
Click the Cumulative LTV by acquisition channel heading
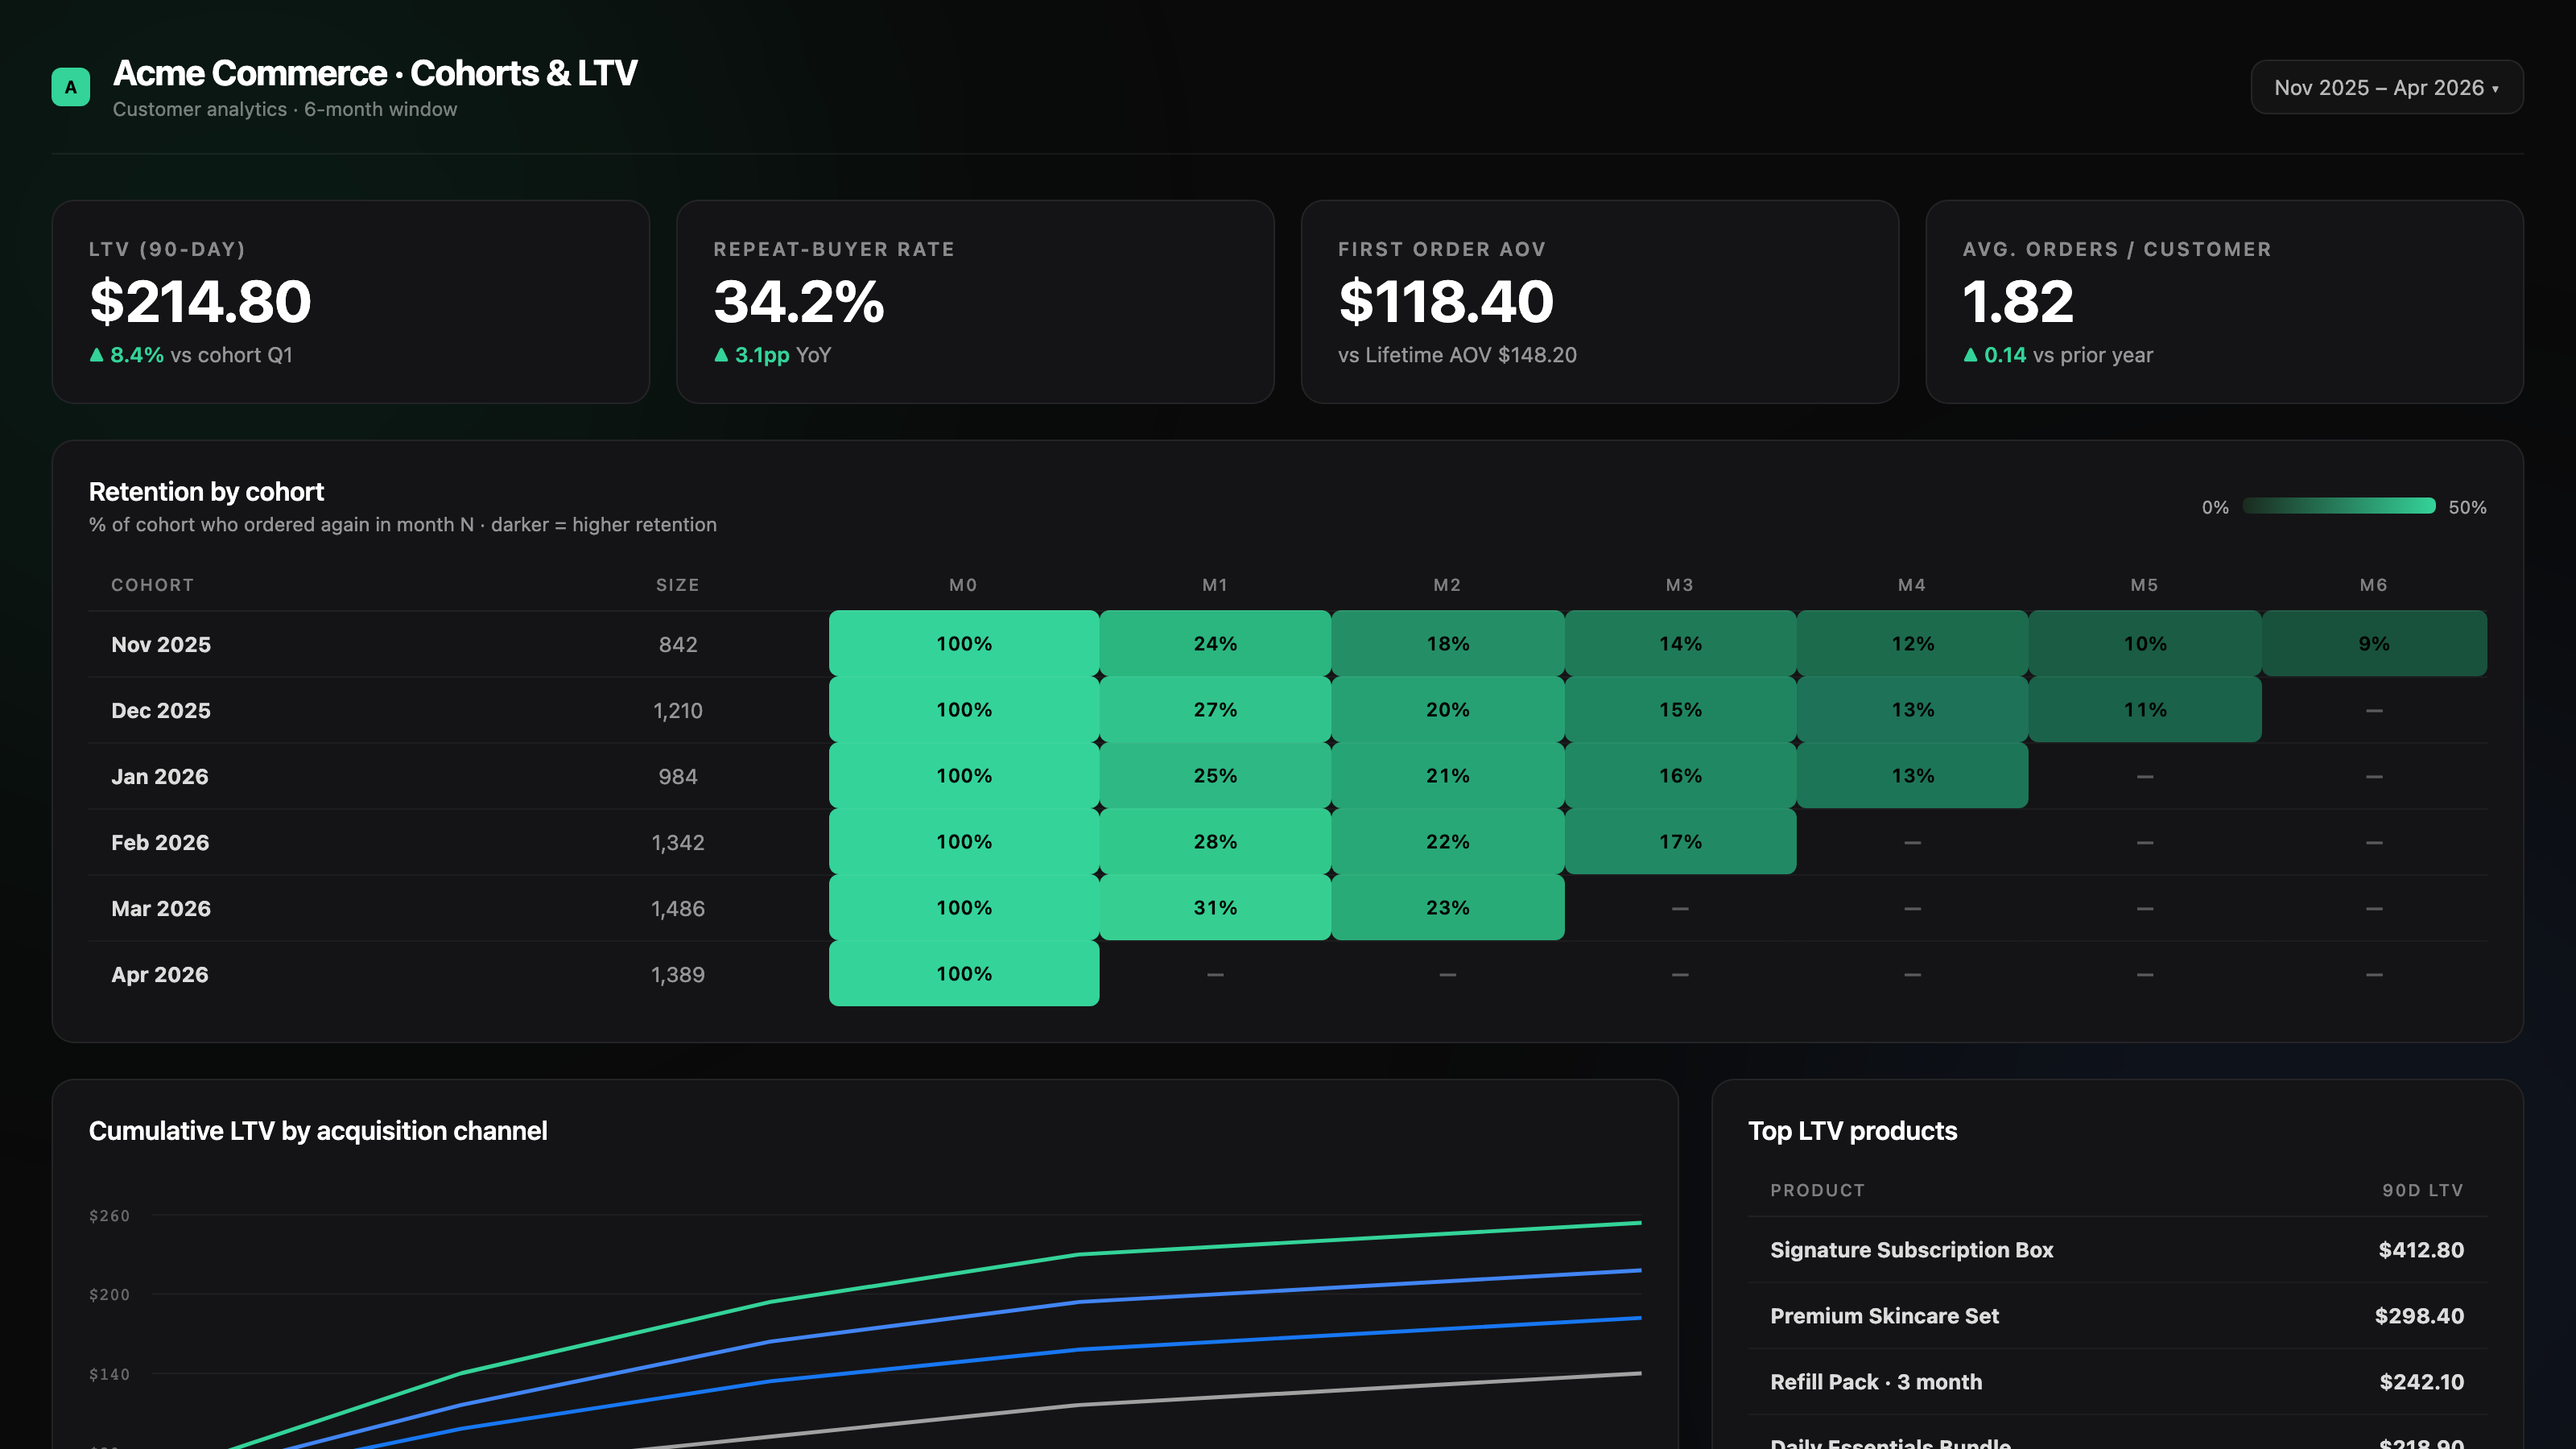(318, 1130)
